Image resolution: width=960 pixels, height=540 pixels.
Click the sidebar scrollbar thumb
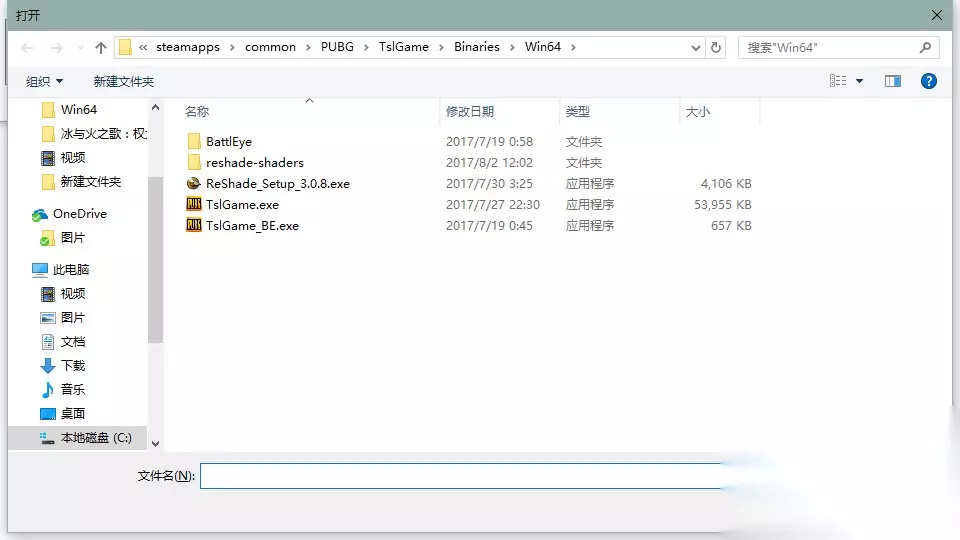tap(156, 260)
